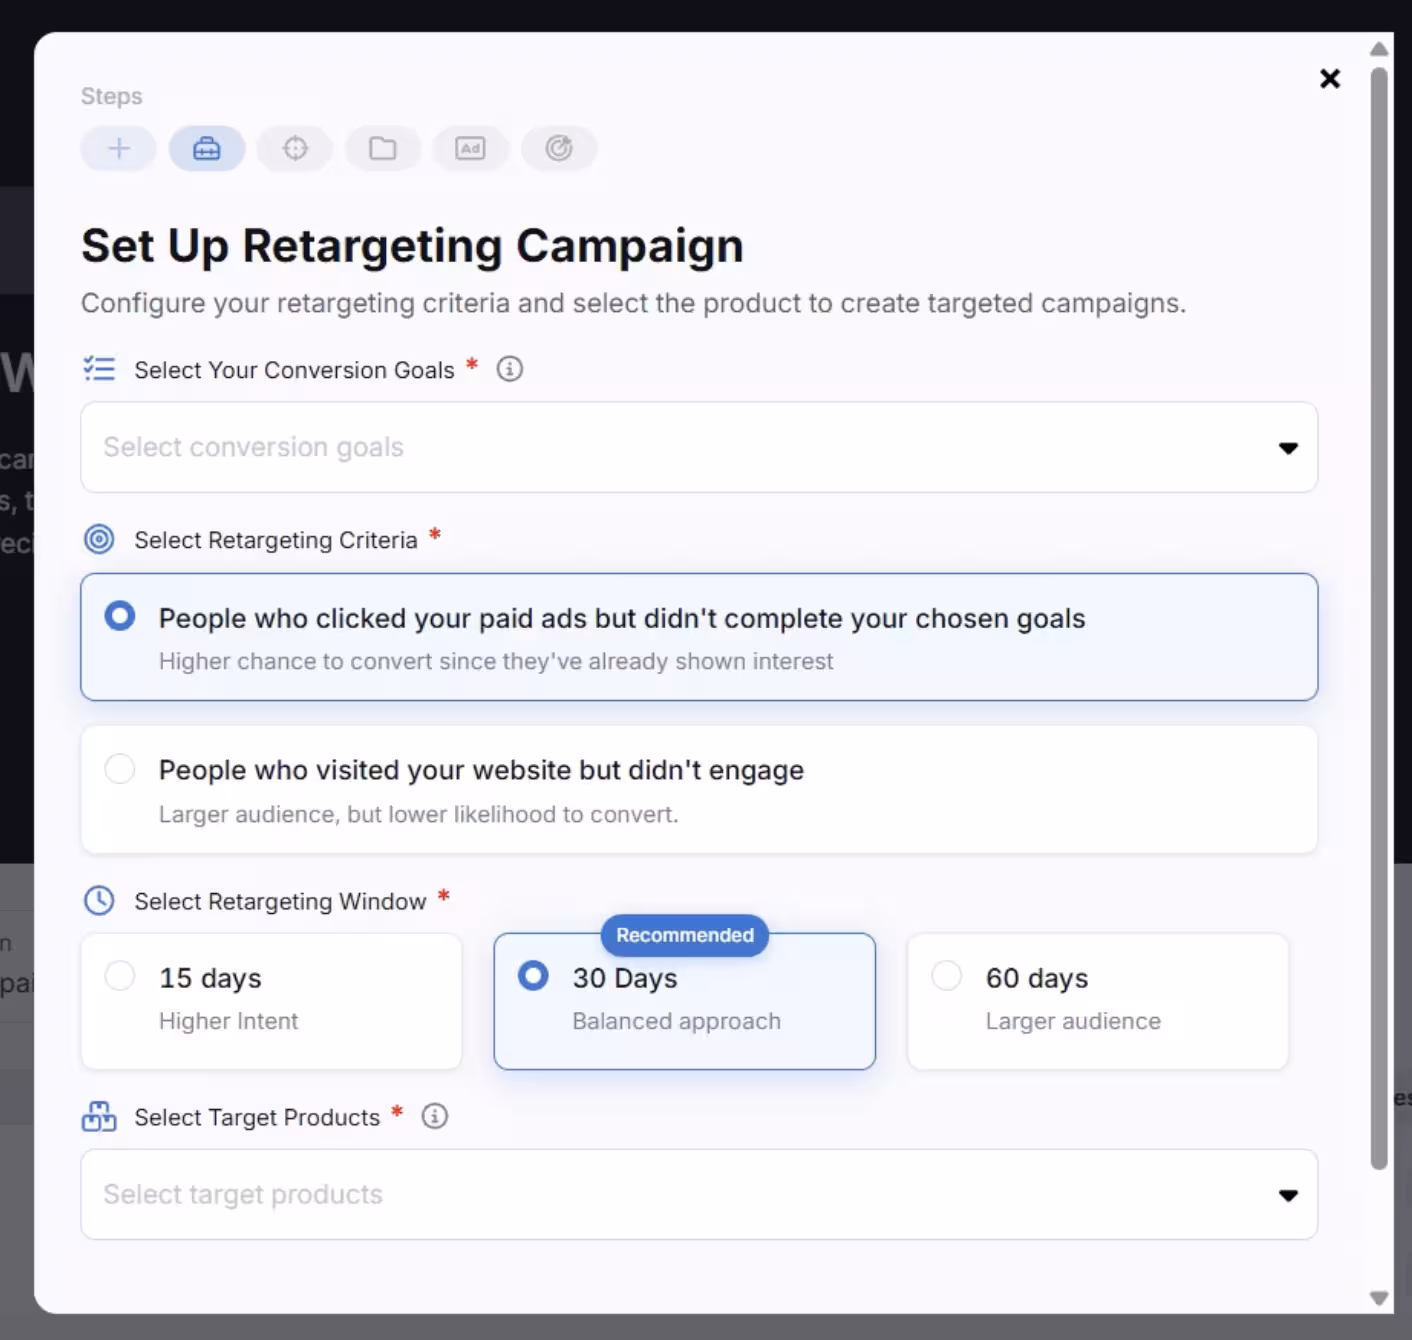The width and height of the screenshot is (1412, 1340).
Task: Close the retargeting campaign dialog
Action: [x=1330, y=78]
